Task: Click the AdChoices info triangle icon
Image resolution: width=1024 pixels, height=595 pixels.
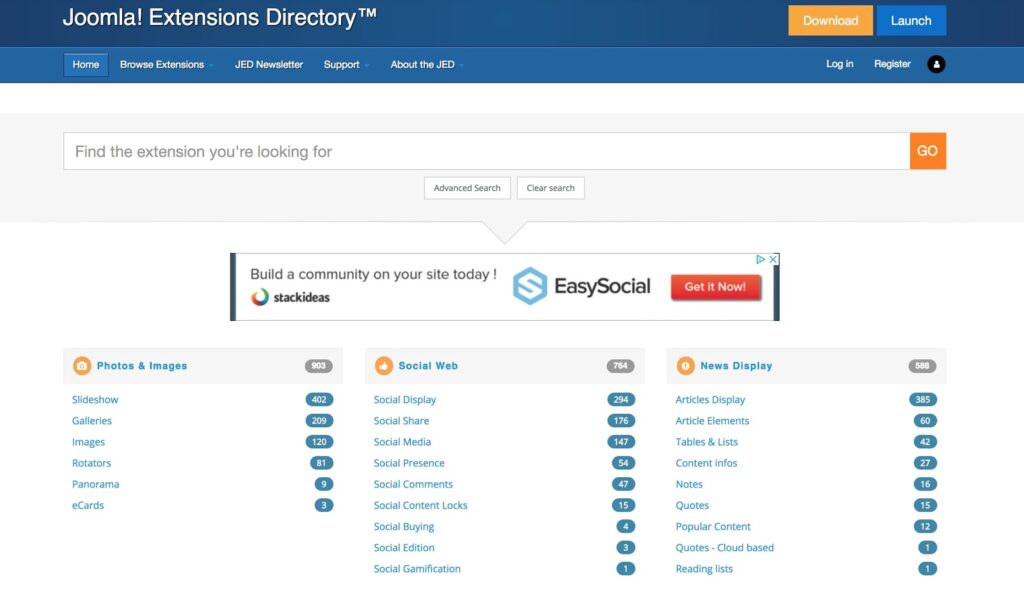Action: click(761, 259)
